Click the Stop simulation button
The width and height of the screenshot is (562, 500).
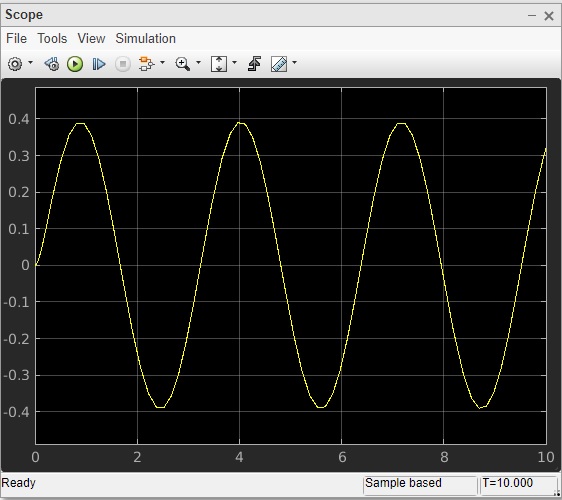coord(123,64)
